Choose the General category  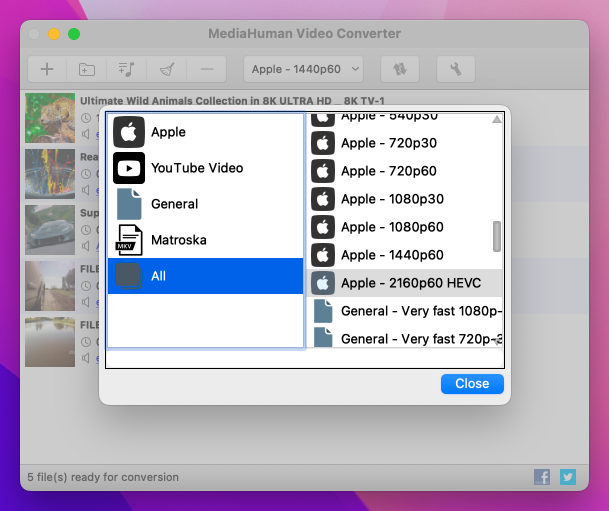(x=174, y=204)
